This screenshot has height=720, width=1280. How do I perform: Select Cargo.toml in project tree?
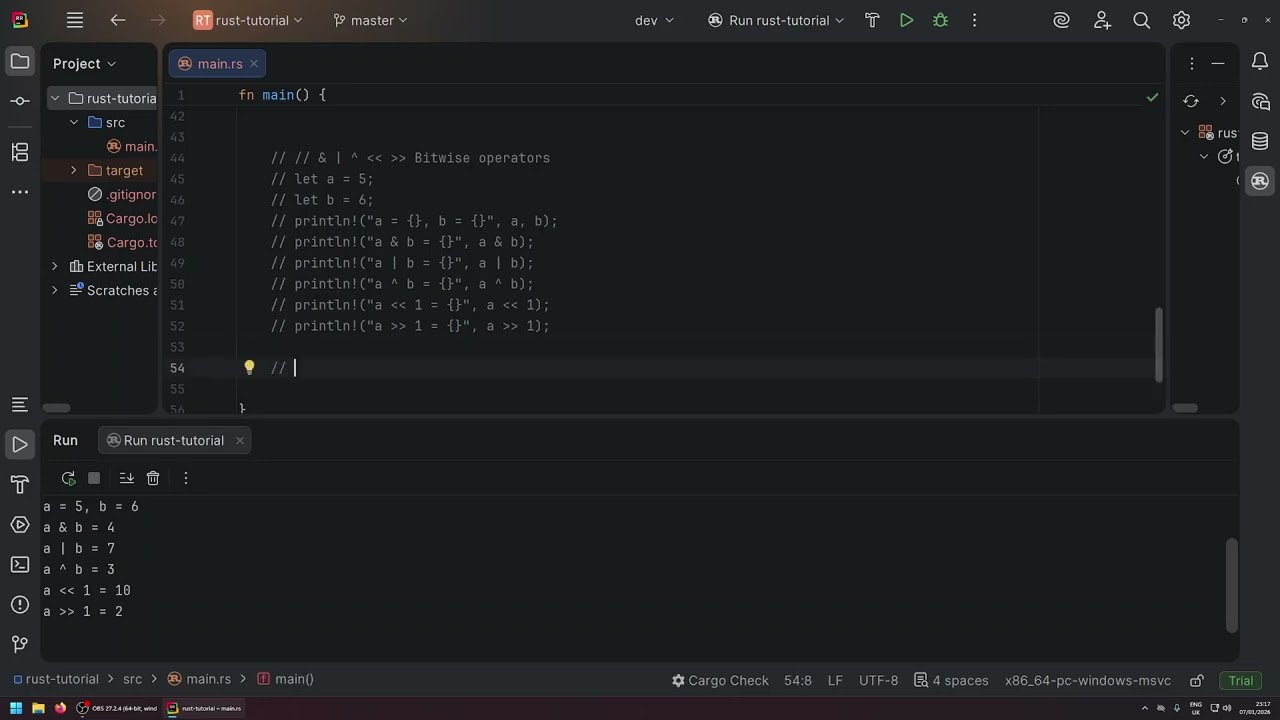pos(124,242)
